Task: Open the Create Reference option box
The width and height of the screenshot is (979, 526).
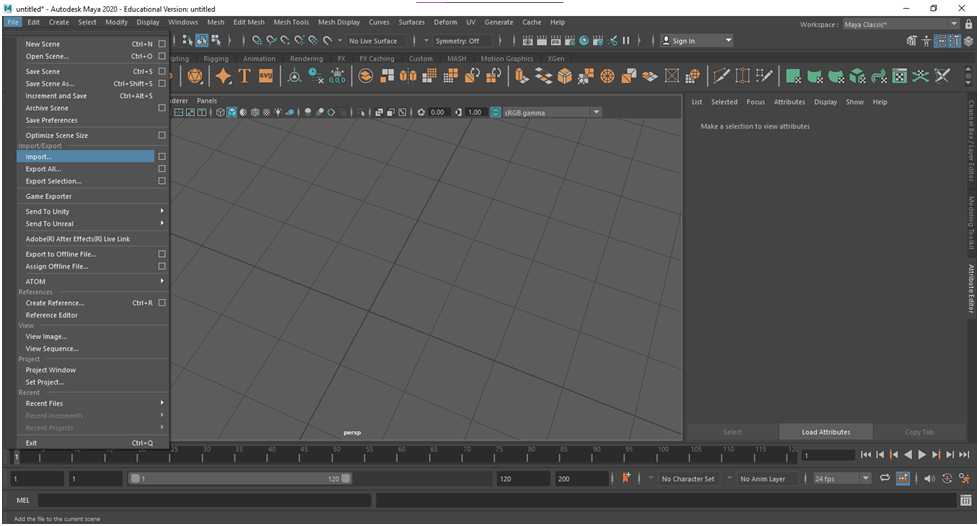Action: point(162,302)
